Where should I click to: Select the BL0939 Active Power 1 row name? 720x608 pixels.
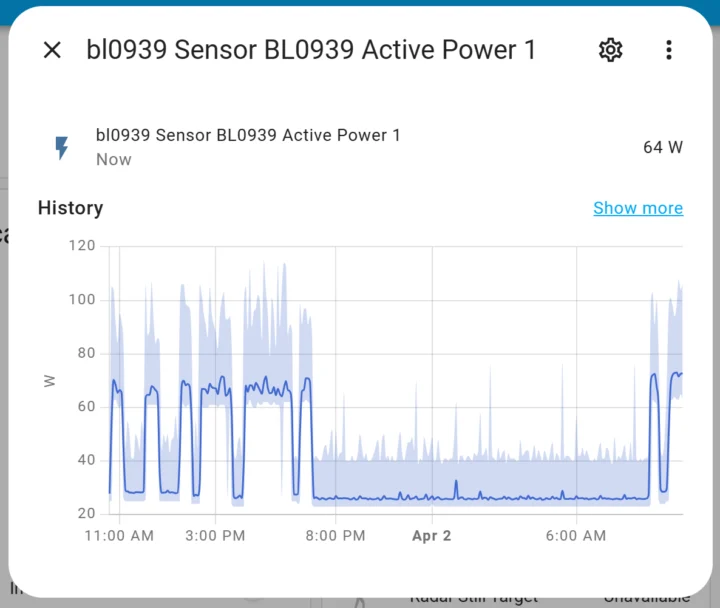pos(248,135)
